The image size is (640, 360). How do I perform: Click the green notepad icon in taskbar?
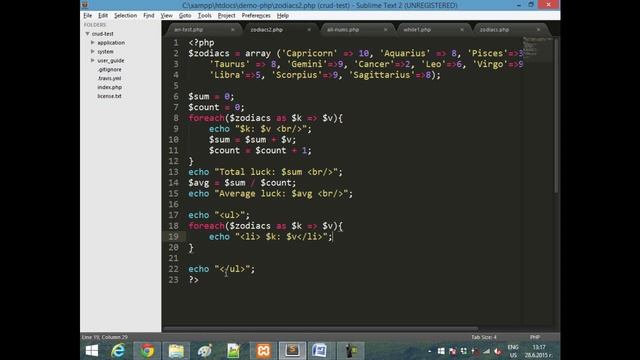pos(234,351)
